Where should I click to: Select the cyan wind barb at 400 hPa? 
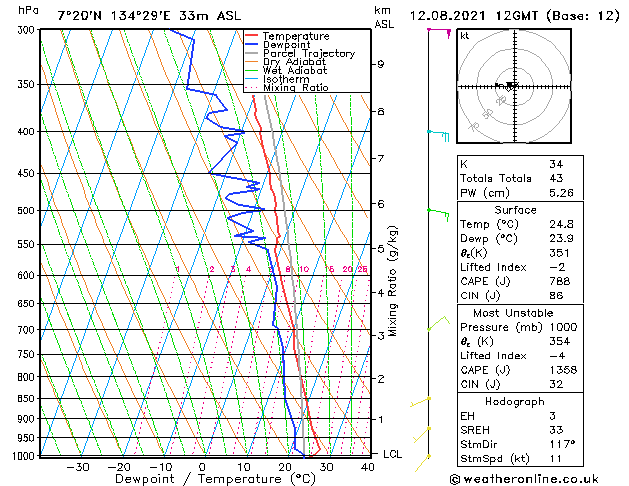[438, 136]
